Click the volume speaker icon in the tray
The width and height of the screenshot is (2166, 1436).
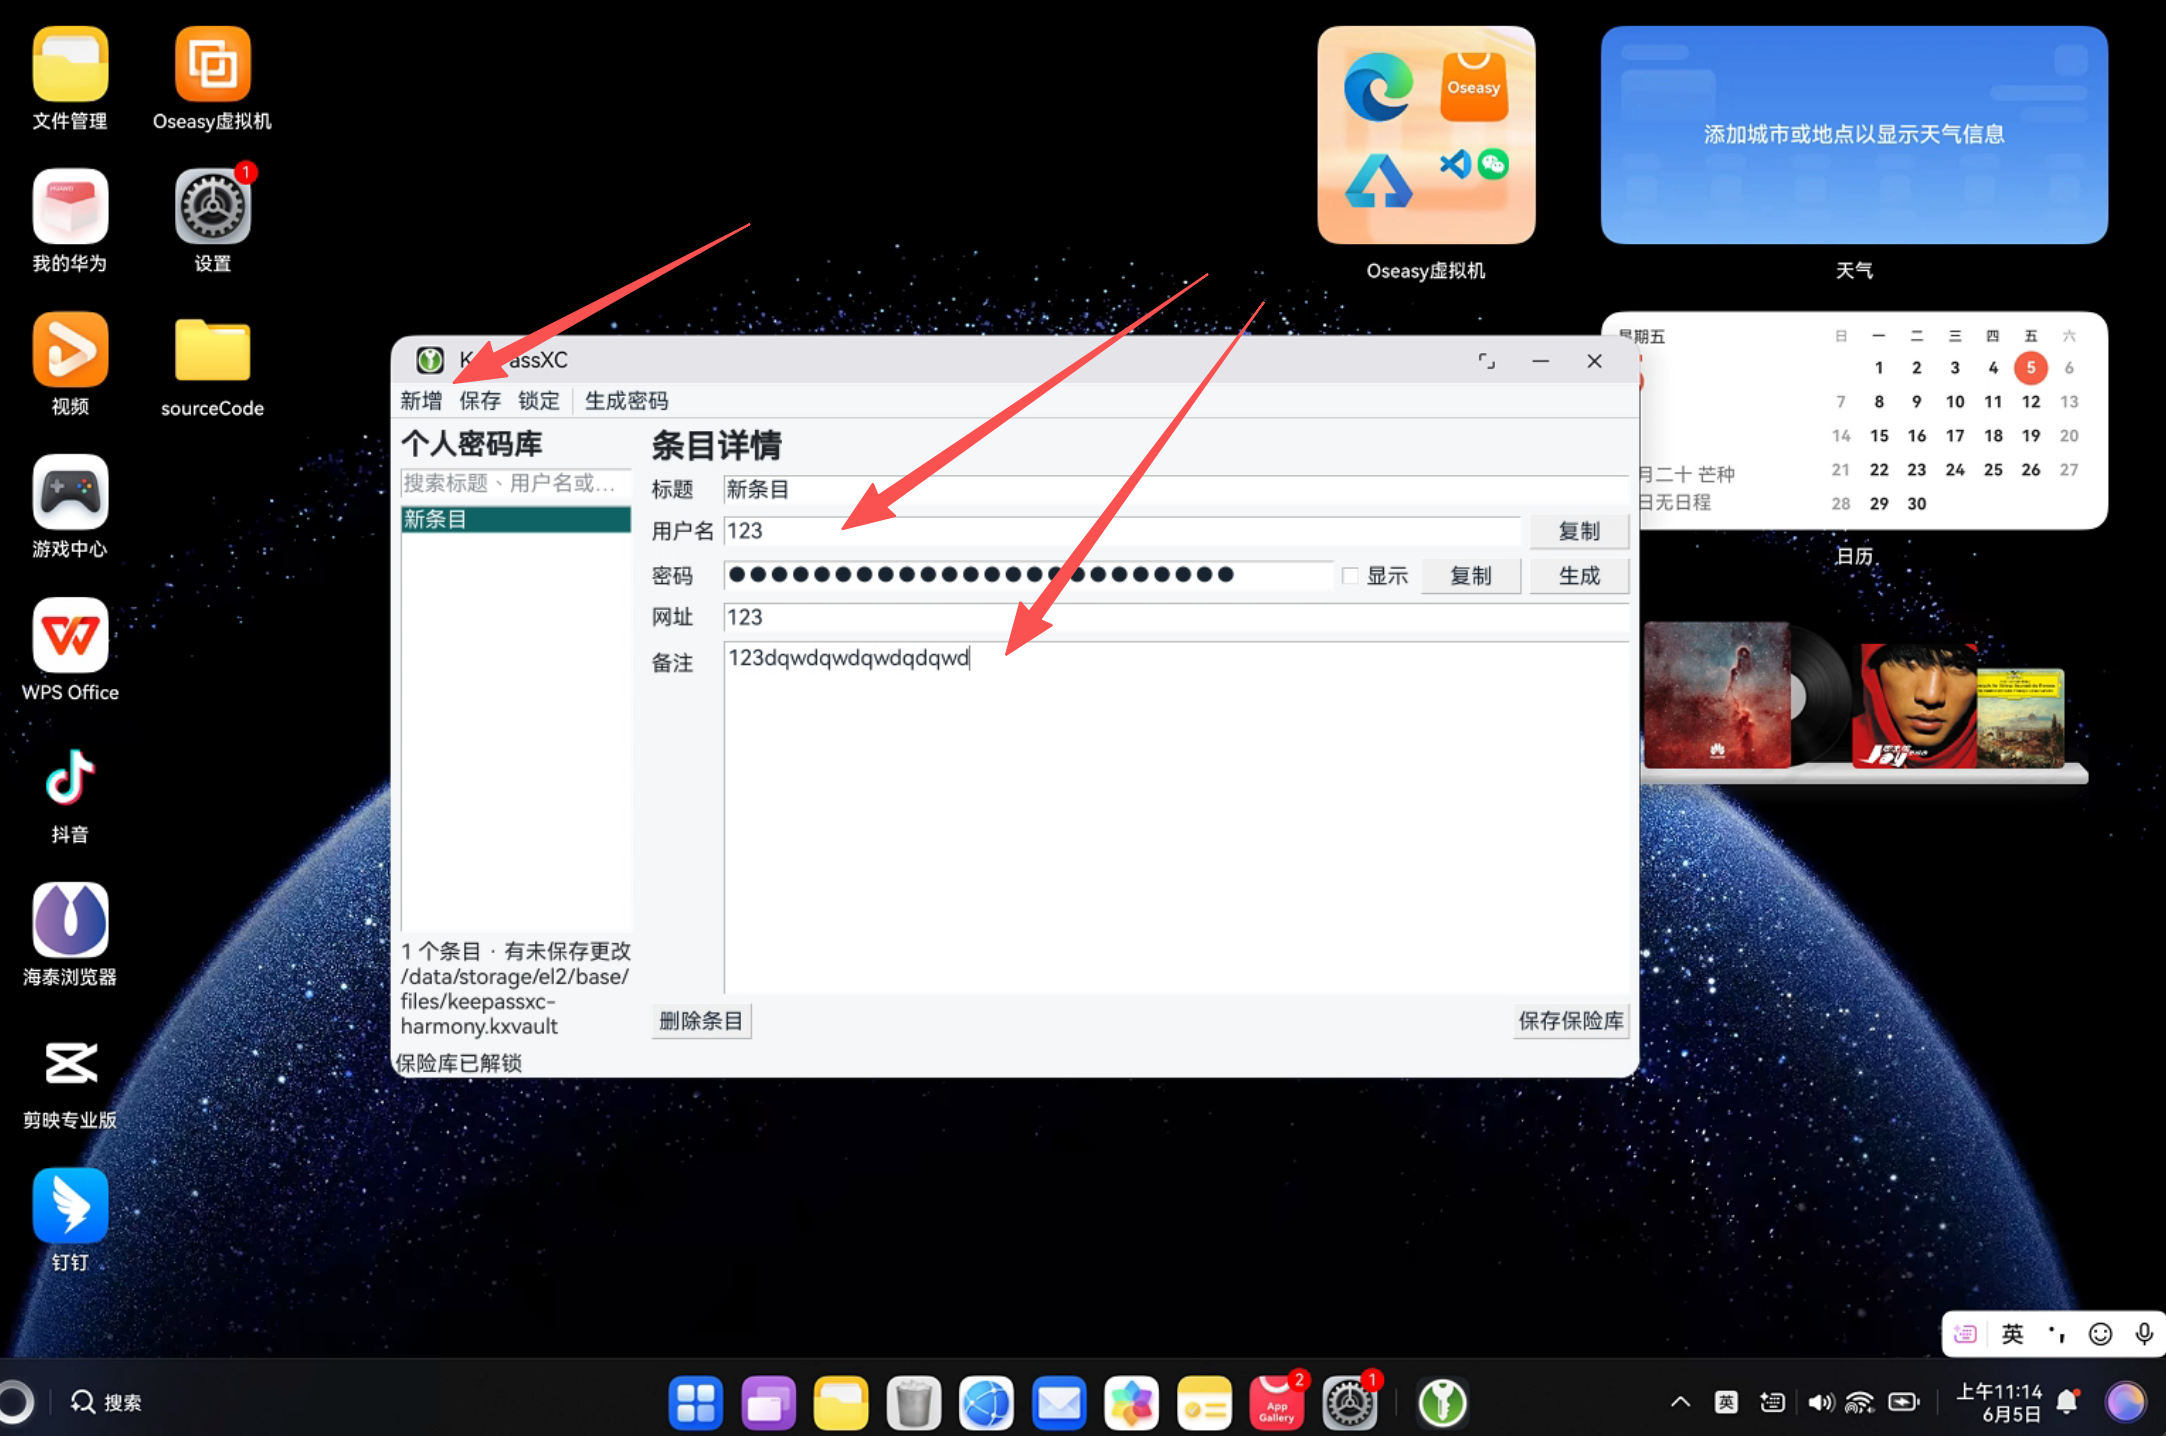click(x=1821, y=1403)
